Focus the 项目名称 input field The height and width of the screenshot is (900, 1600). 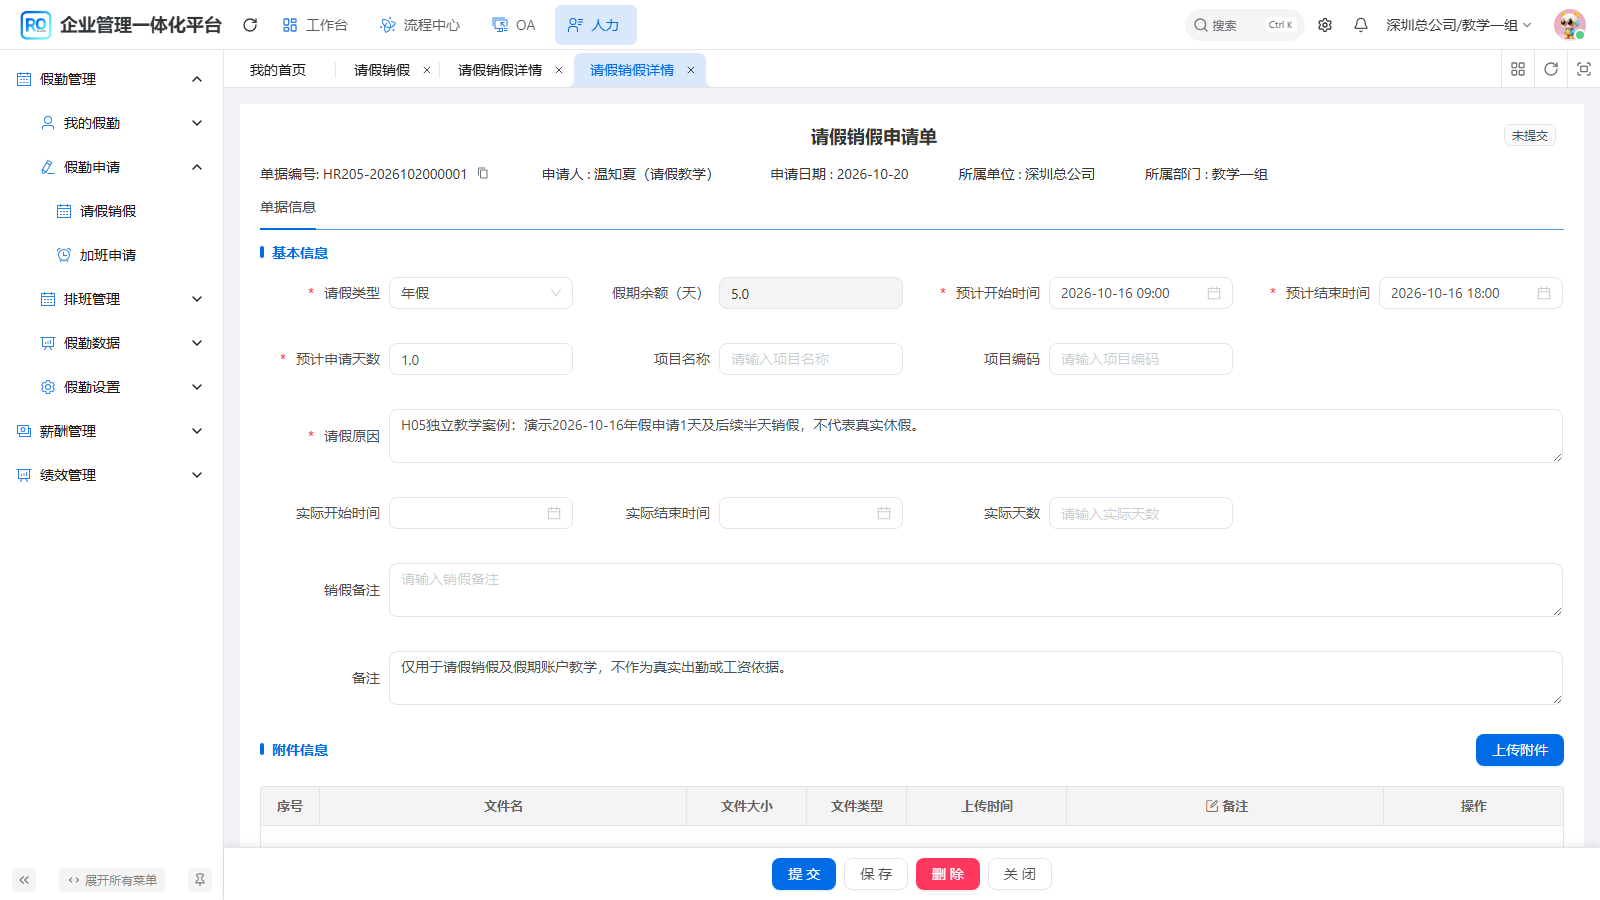[x=811, y=359]
